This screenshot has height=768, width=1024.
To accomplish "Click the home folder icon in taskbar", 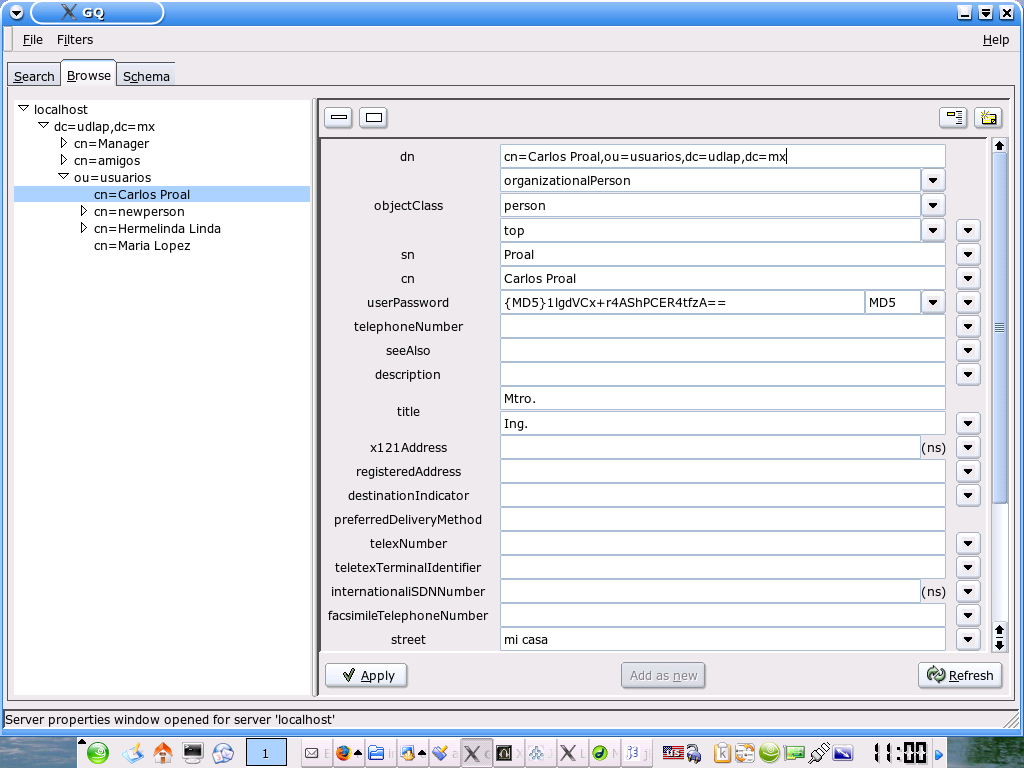I will (162, 753).
